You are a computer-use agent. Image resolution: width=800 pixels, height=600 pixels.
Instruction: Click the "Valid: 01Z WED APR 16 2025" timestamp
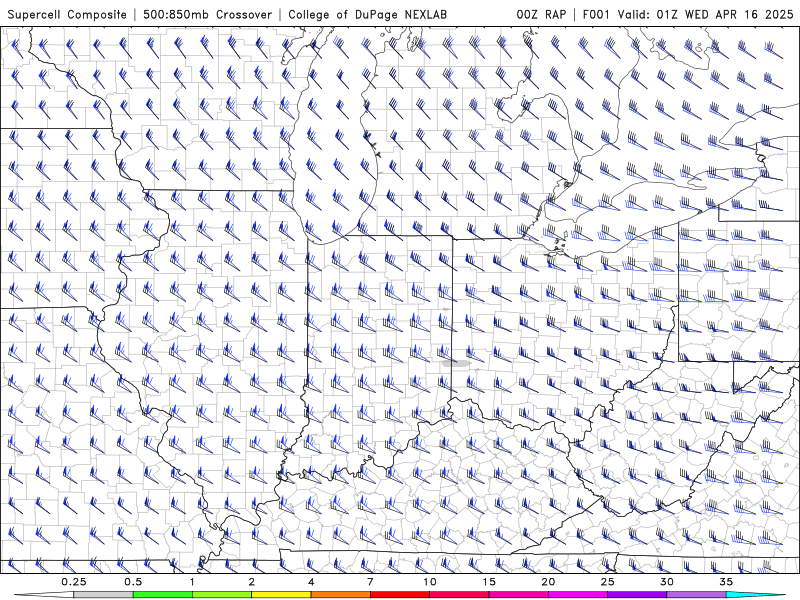click(705, 14)
